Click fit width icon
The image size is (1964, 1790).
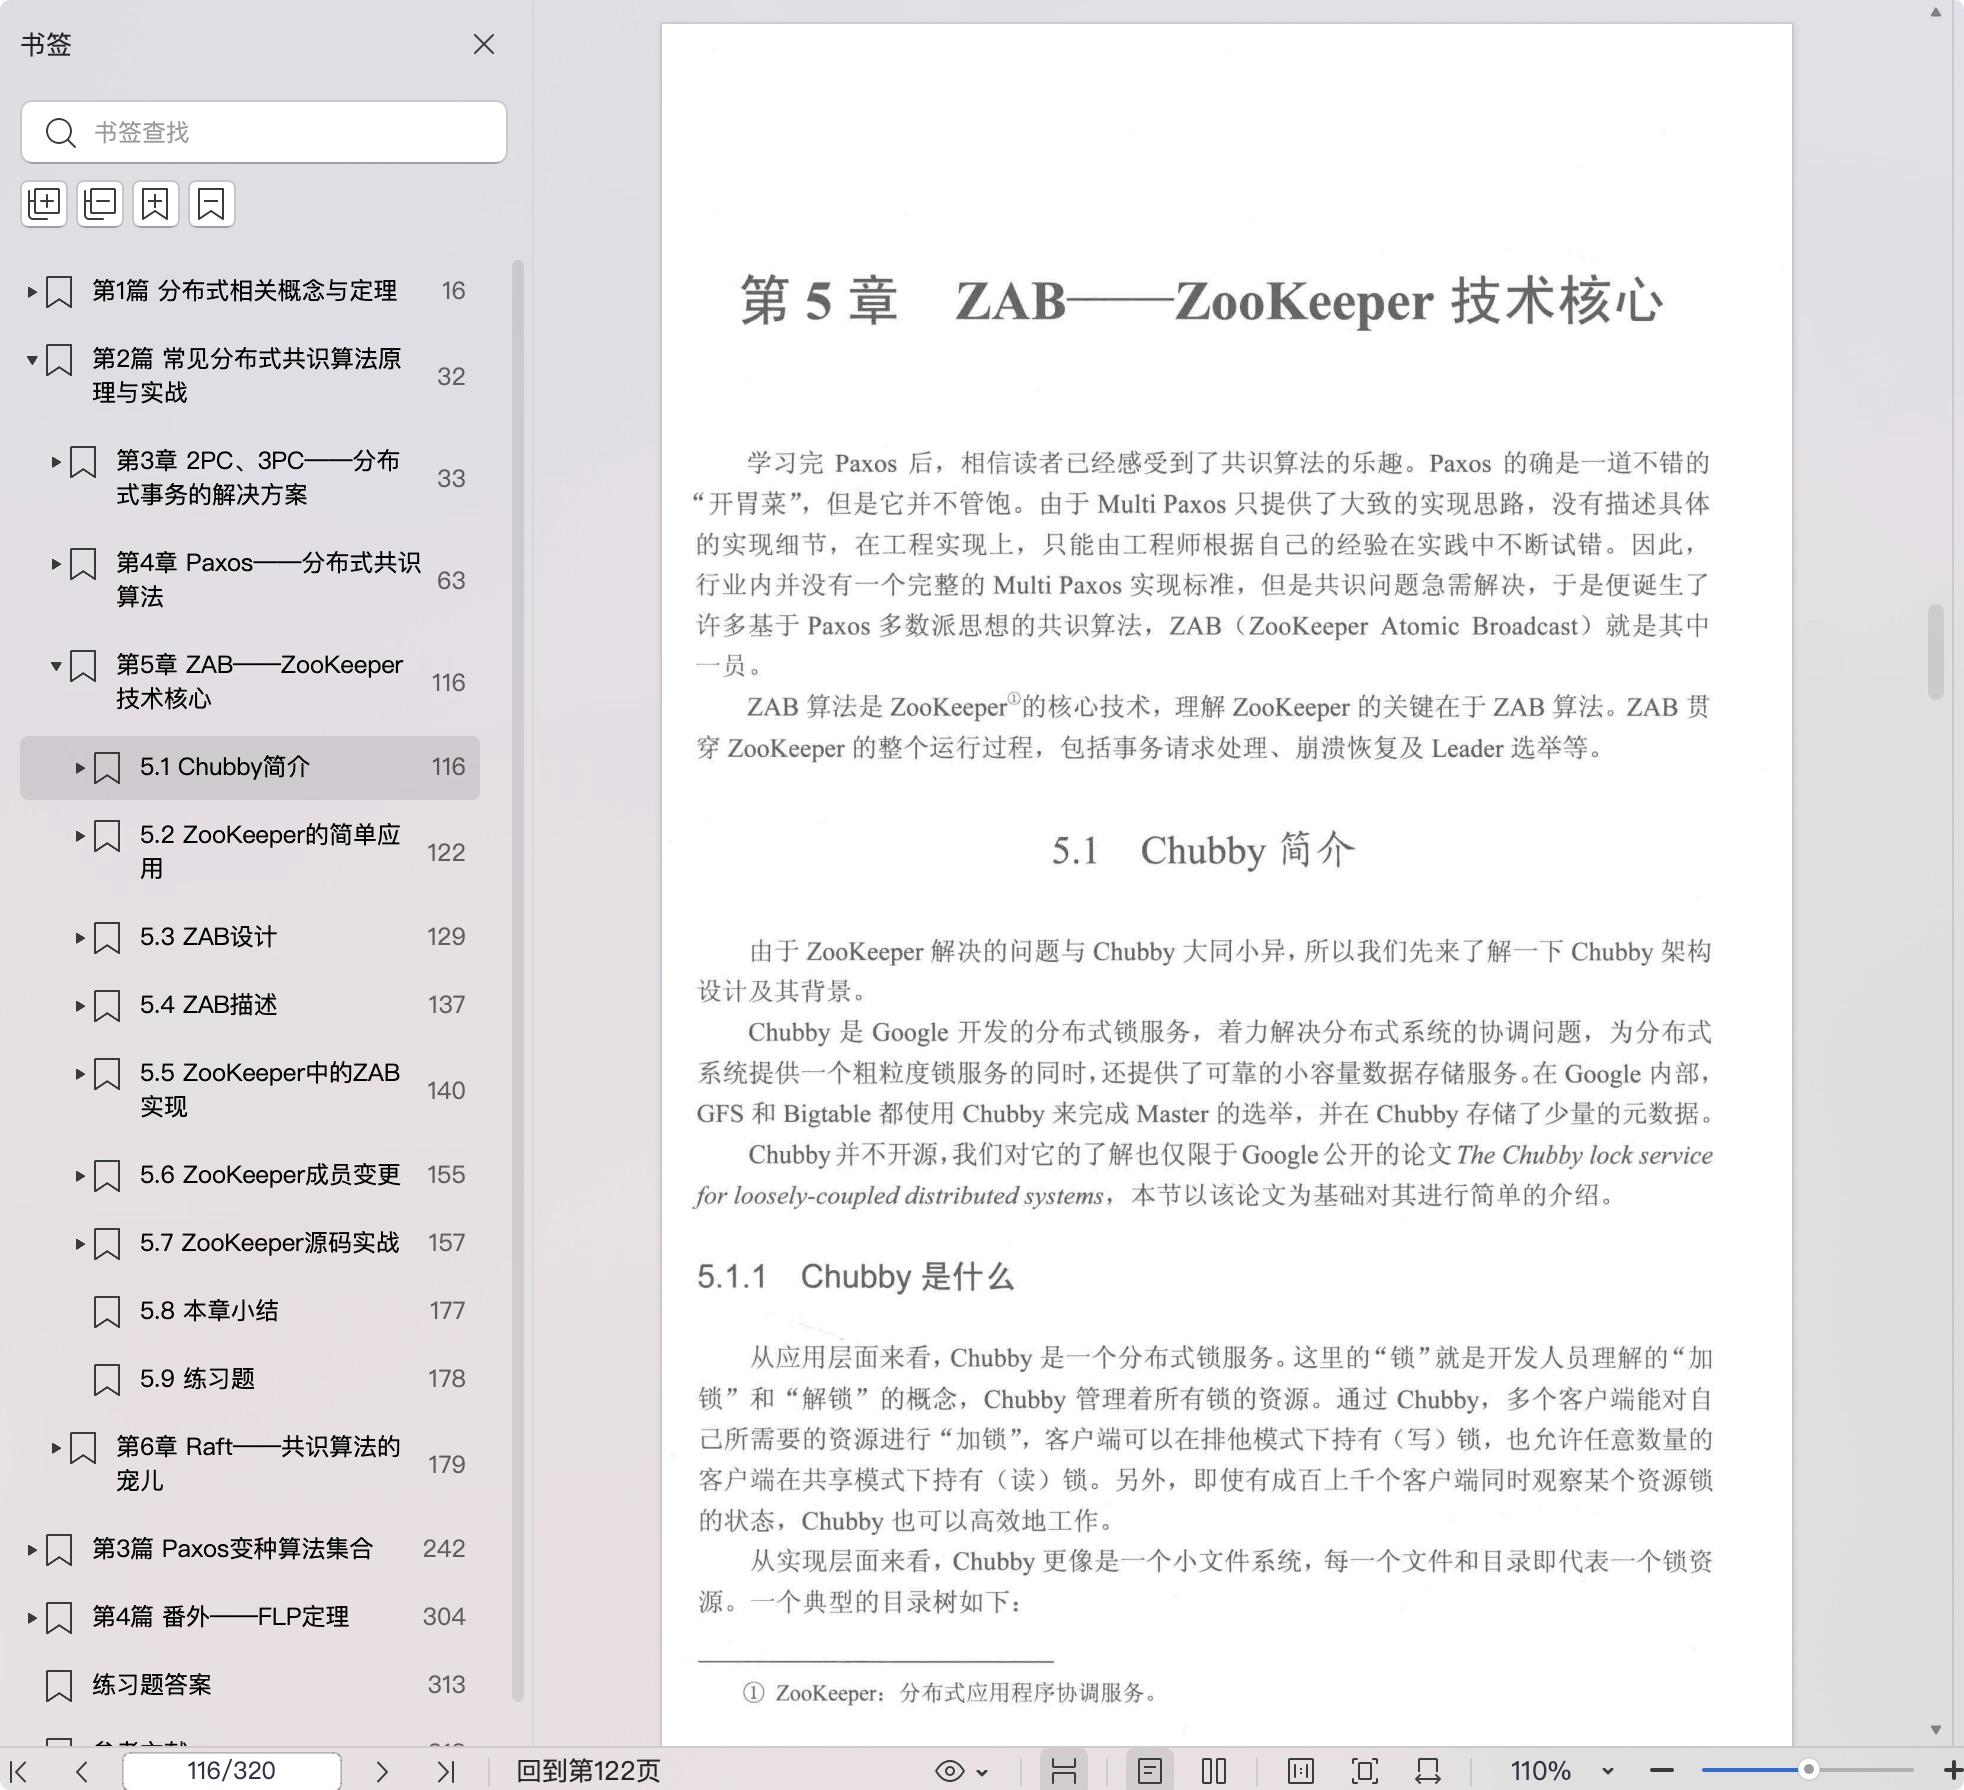point(1428,1771)
